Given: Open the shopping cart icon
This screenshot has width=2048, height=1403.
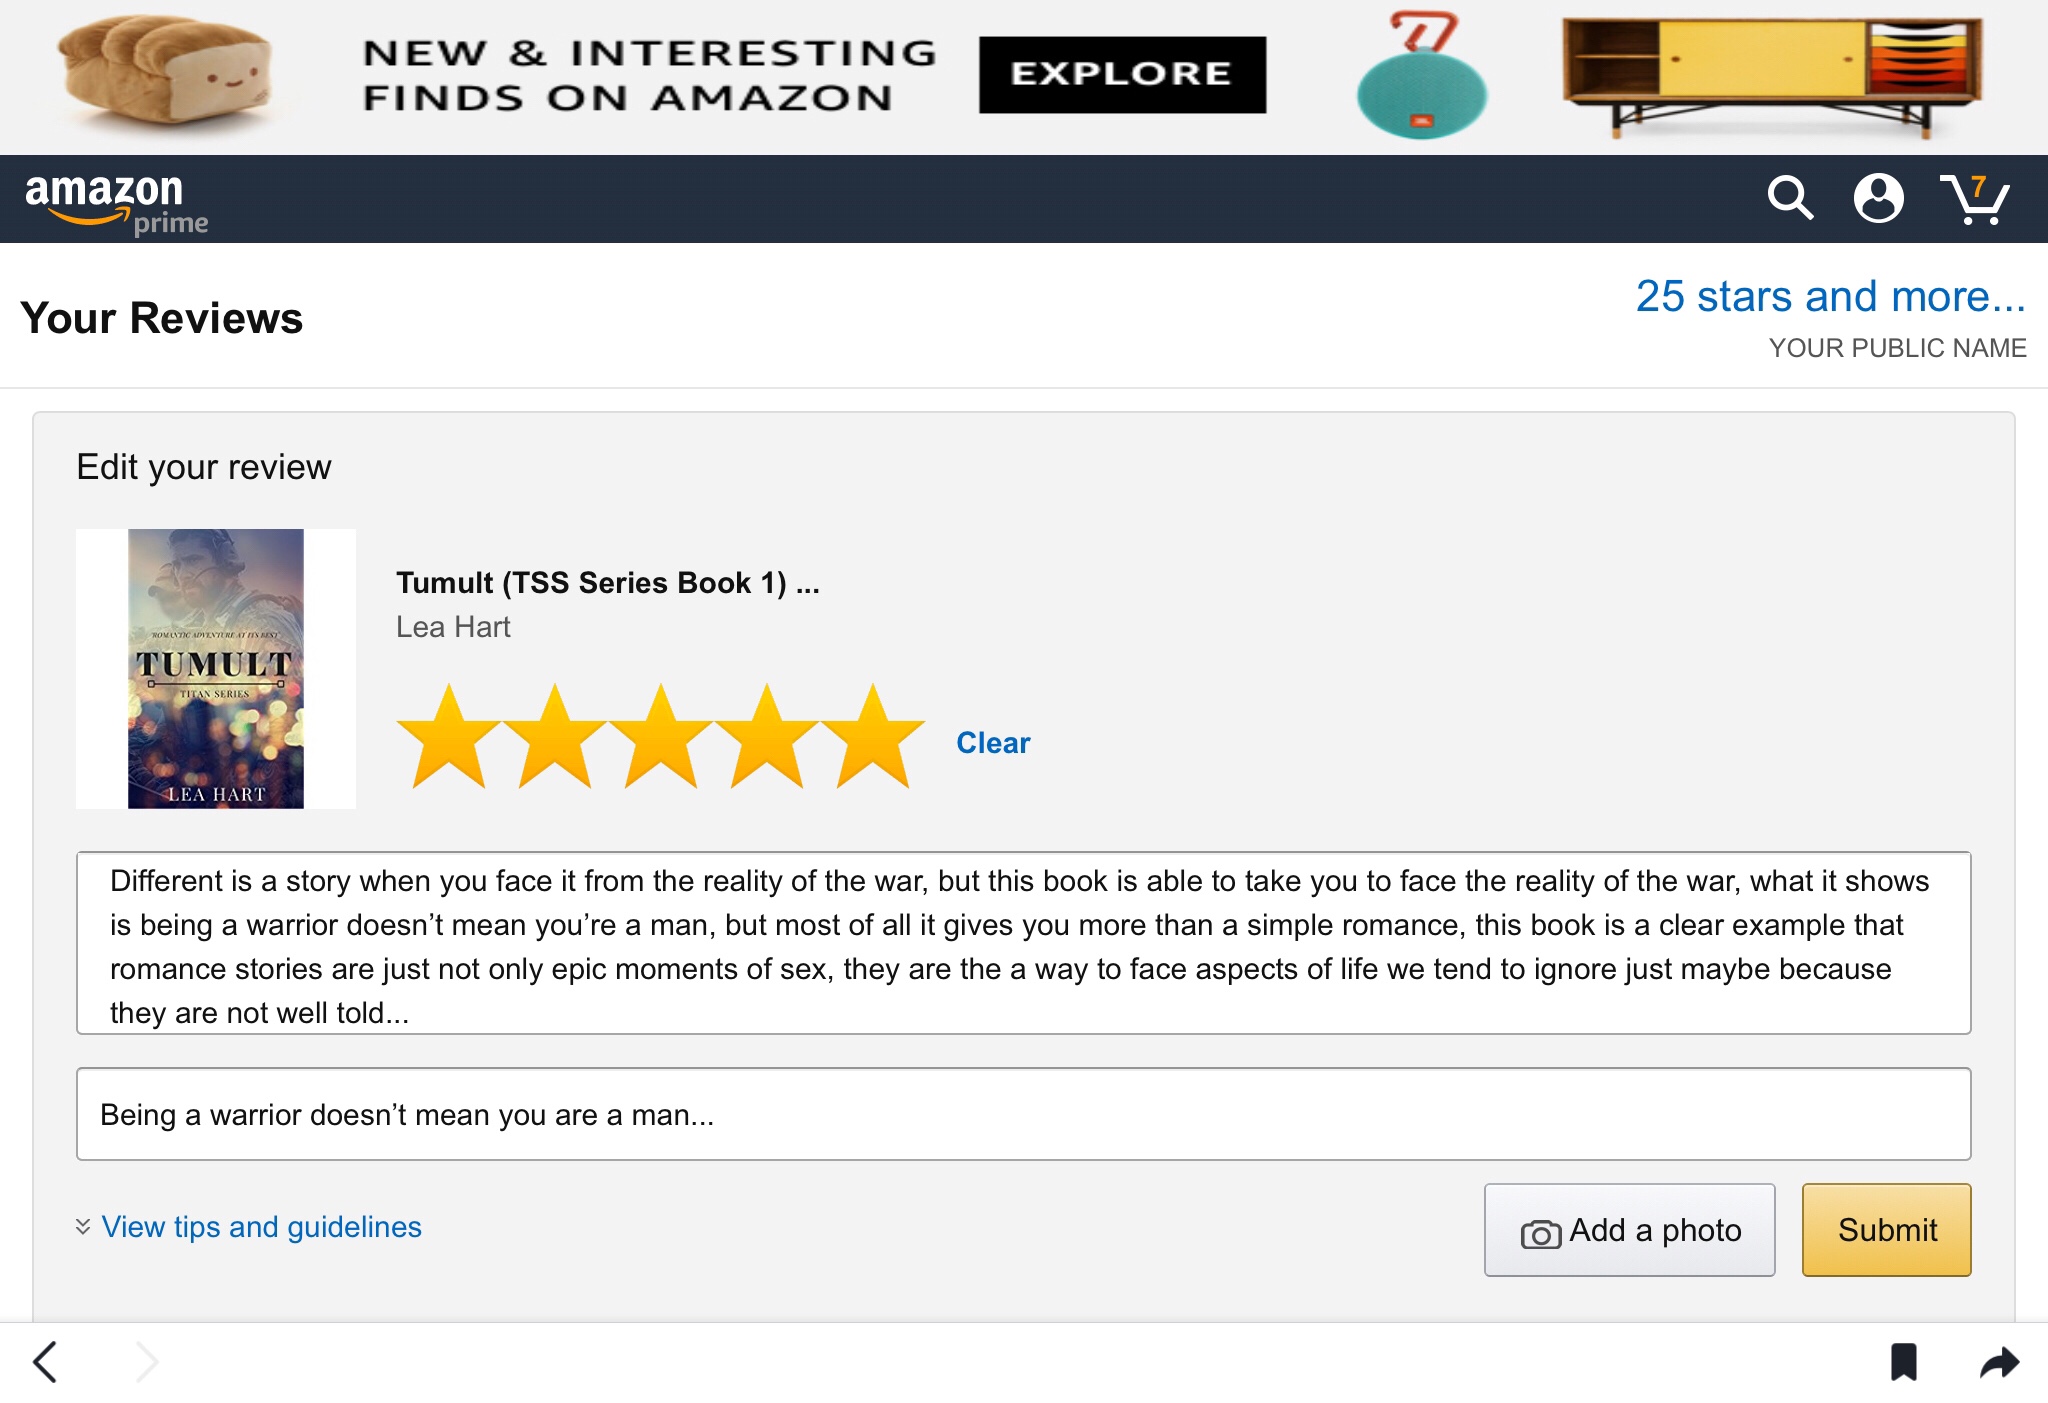Looking at the screenshot, I should (x=1973, y=200).
